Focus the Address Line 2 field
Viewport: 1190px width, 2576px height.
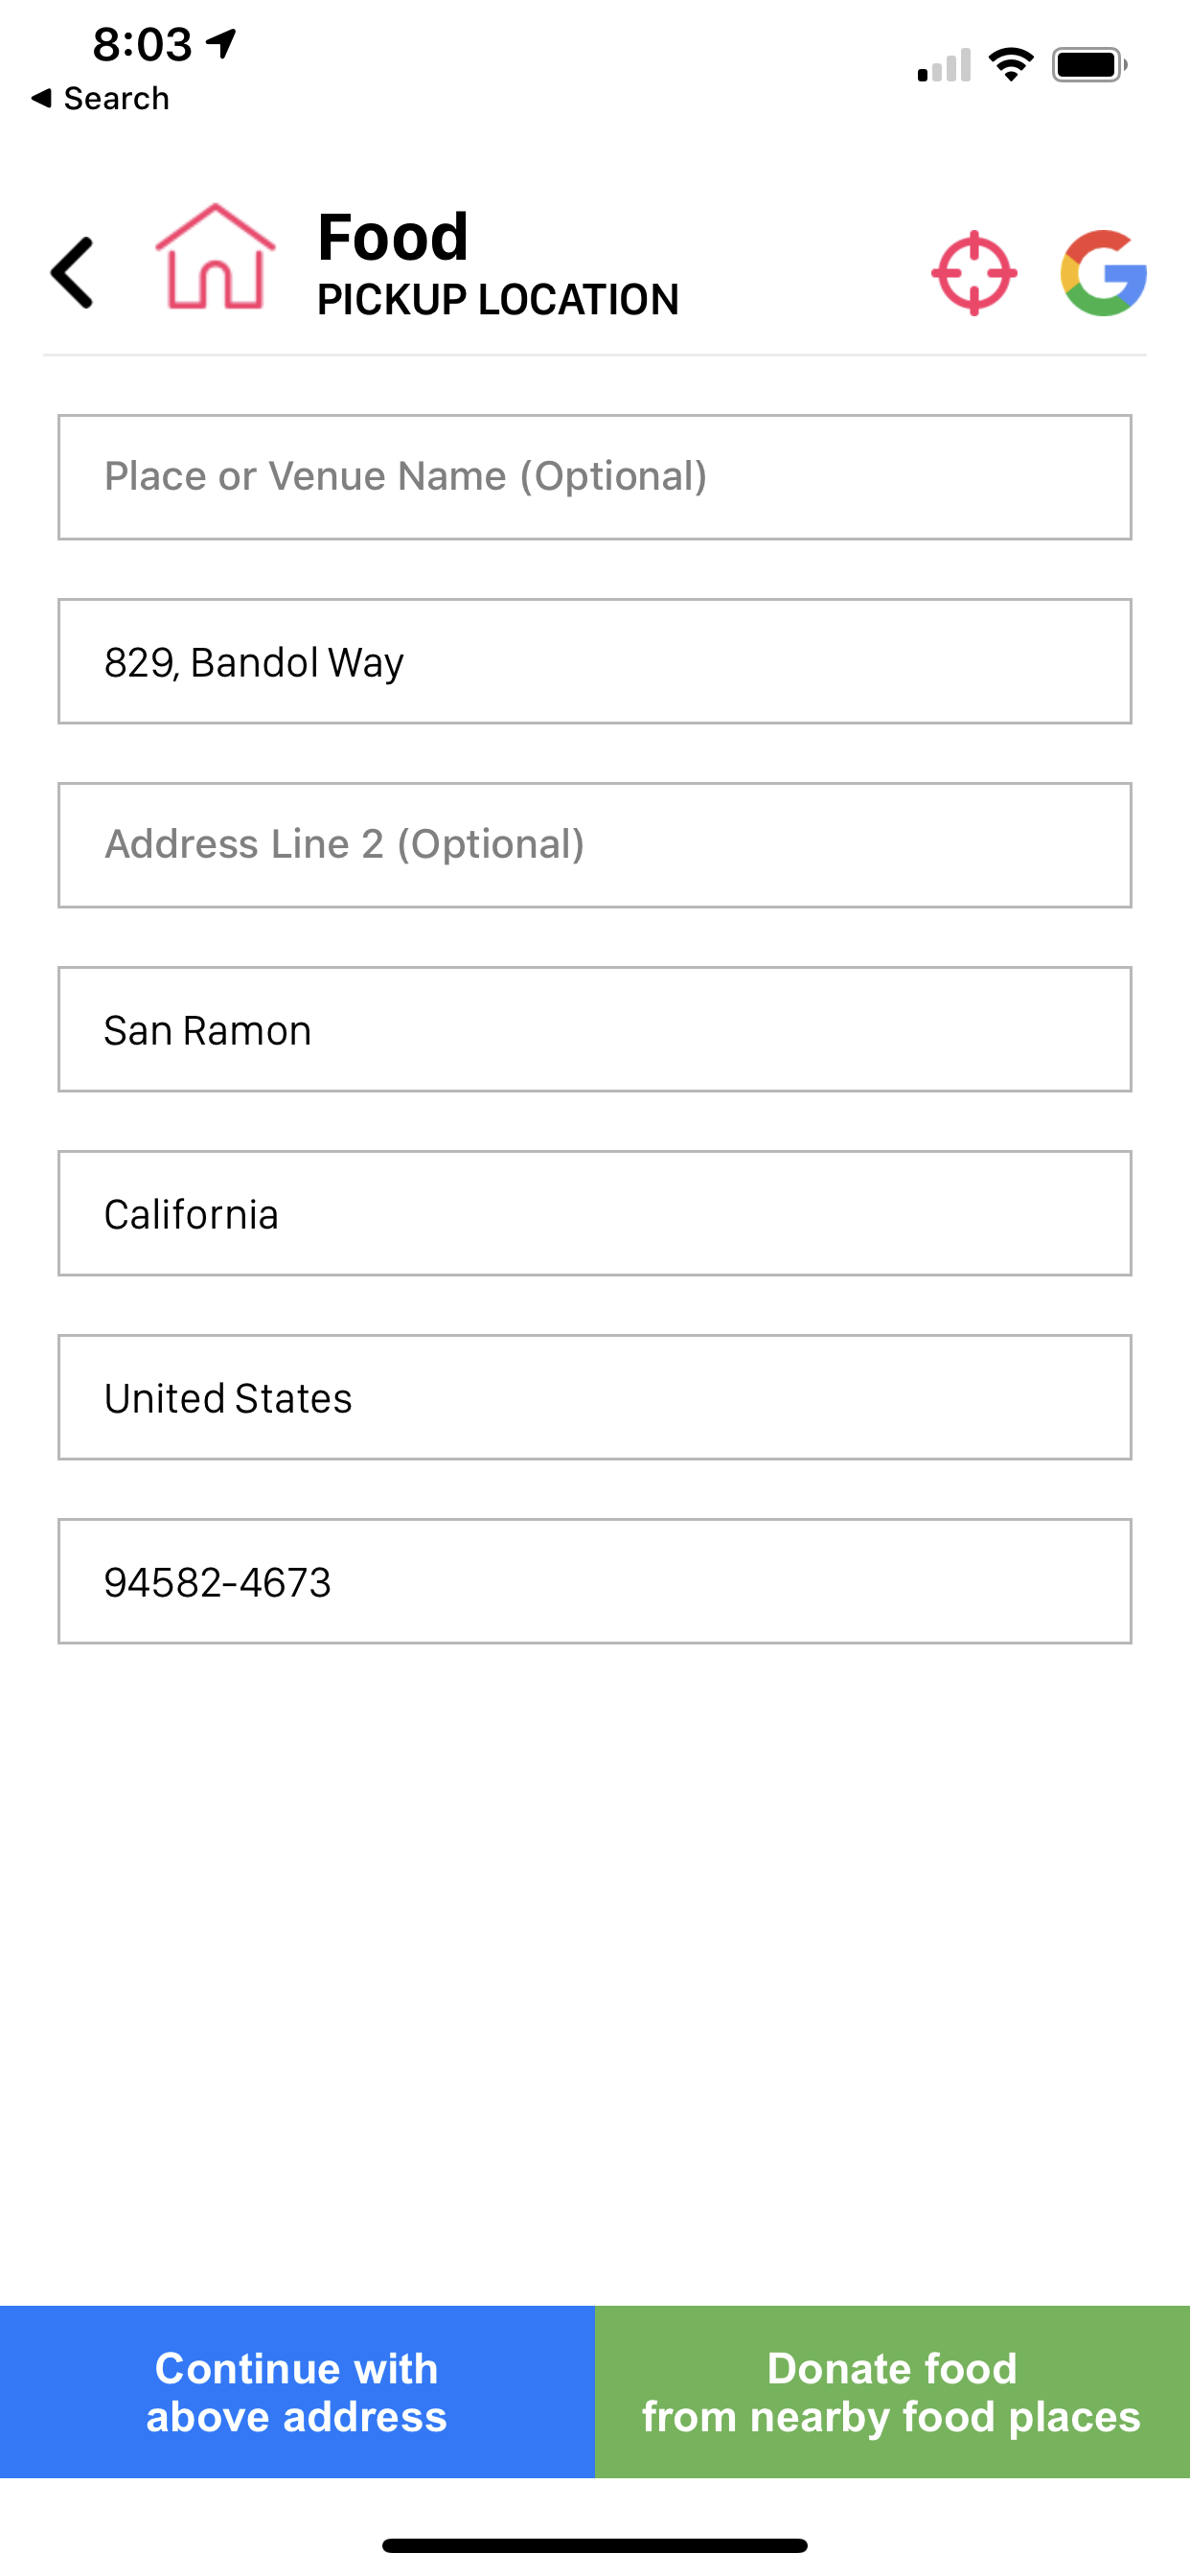click(x=595, y=845)
